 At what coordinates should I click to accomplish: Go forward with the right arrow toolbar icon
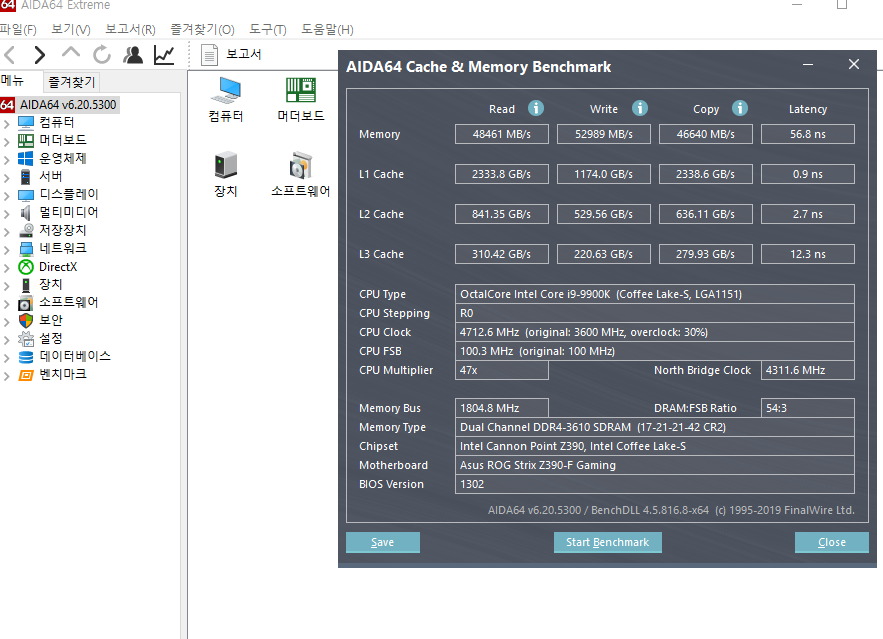pyautogui.click(x=39, y=55)
